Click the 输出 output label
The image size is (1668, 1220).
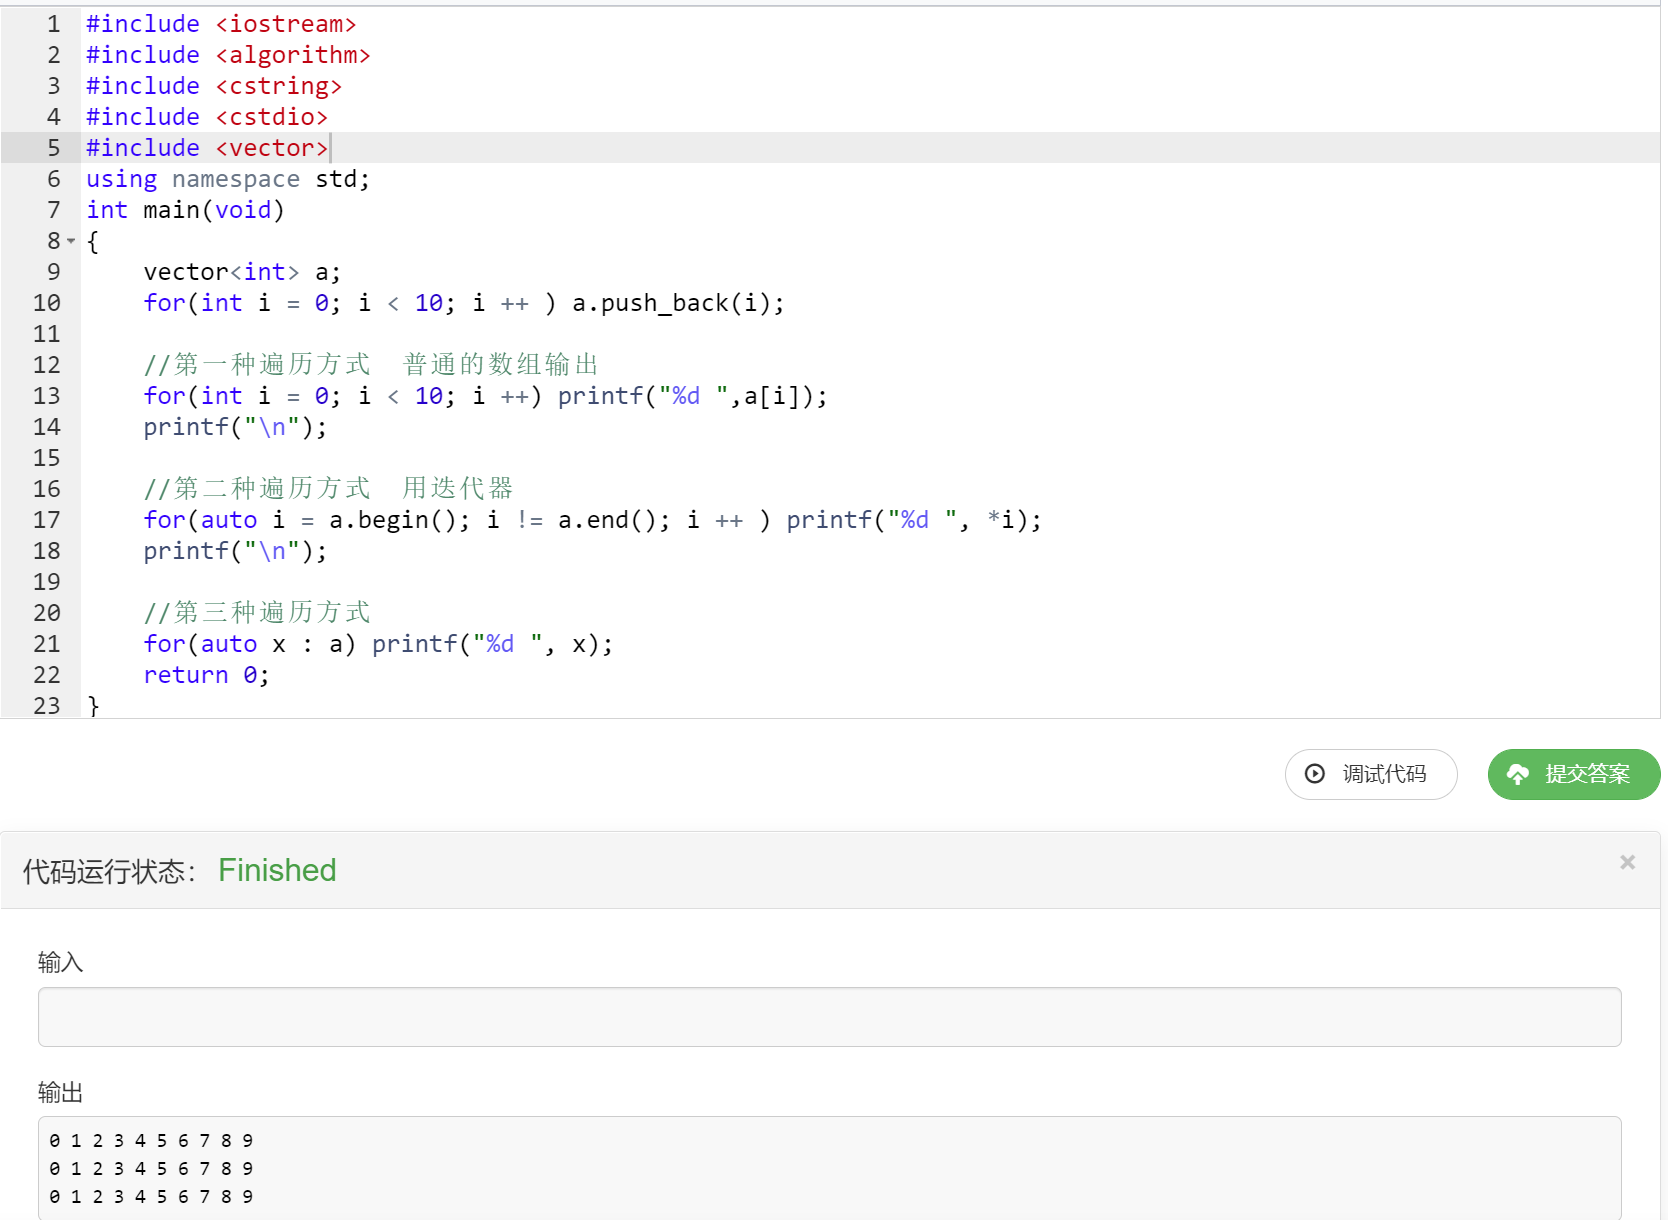(60, 1092)
